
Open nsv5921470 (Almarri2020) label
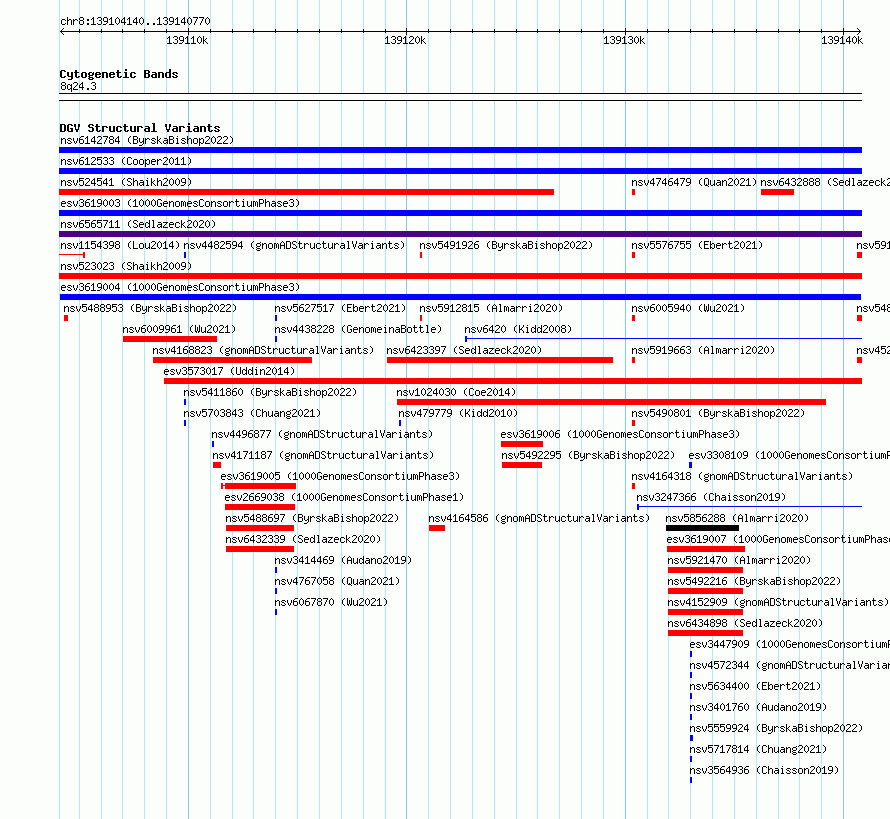pos(739,560)
